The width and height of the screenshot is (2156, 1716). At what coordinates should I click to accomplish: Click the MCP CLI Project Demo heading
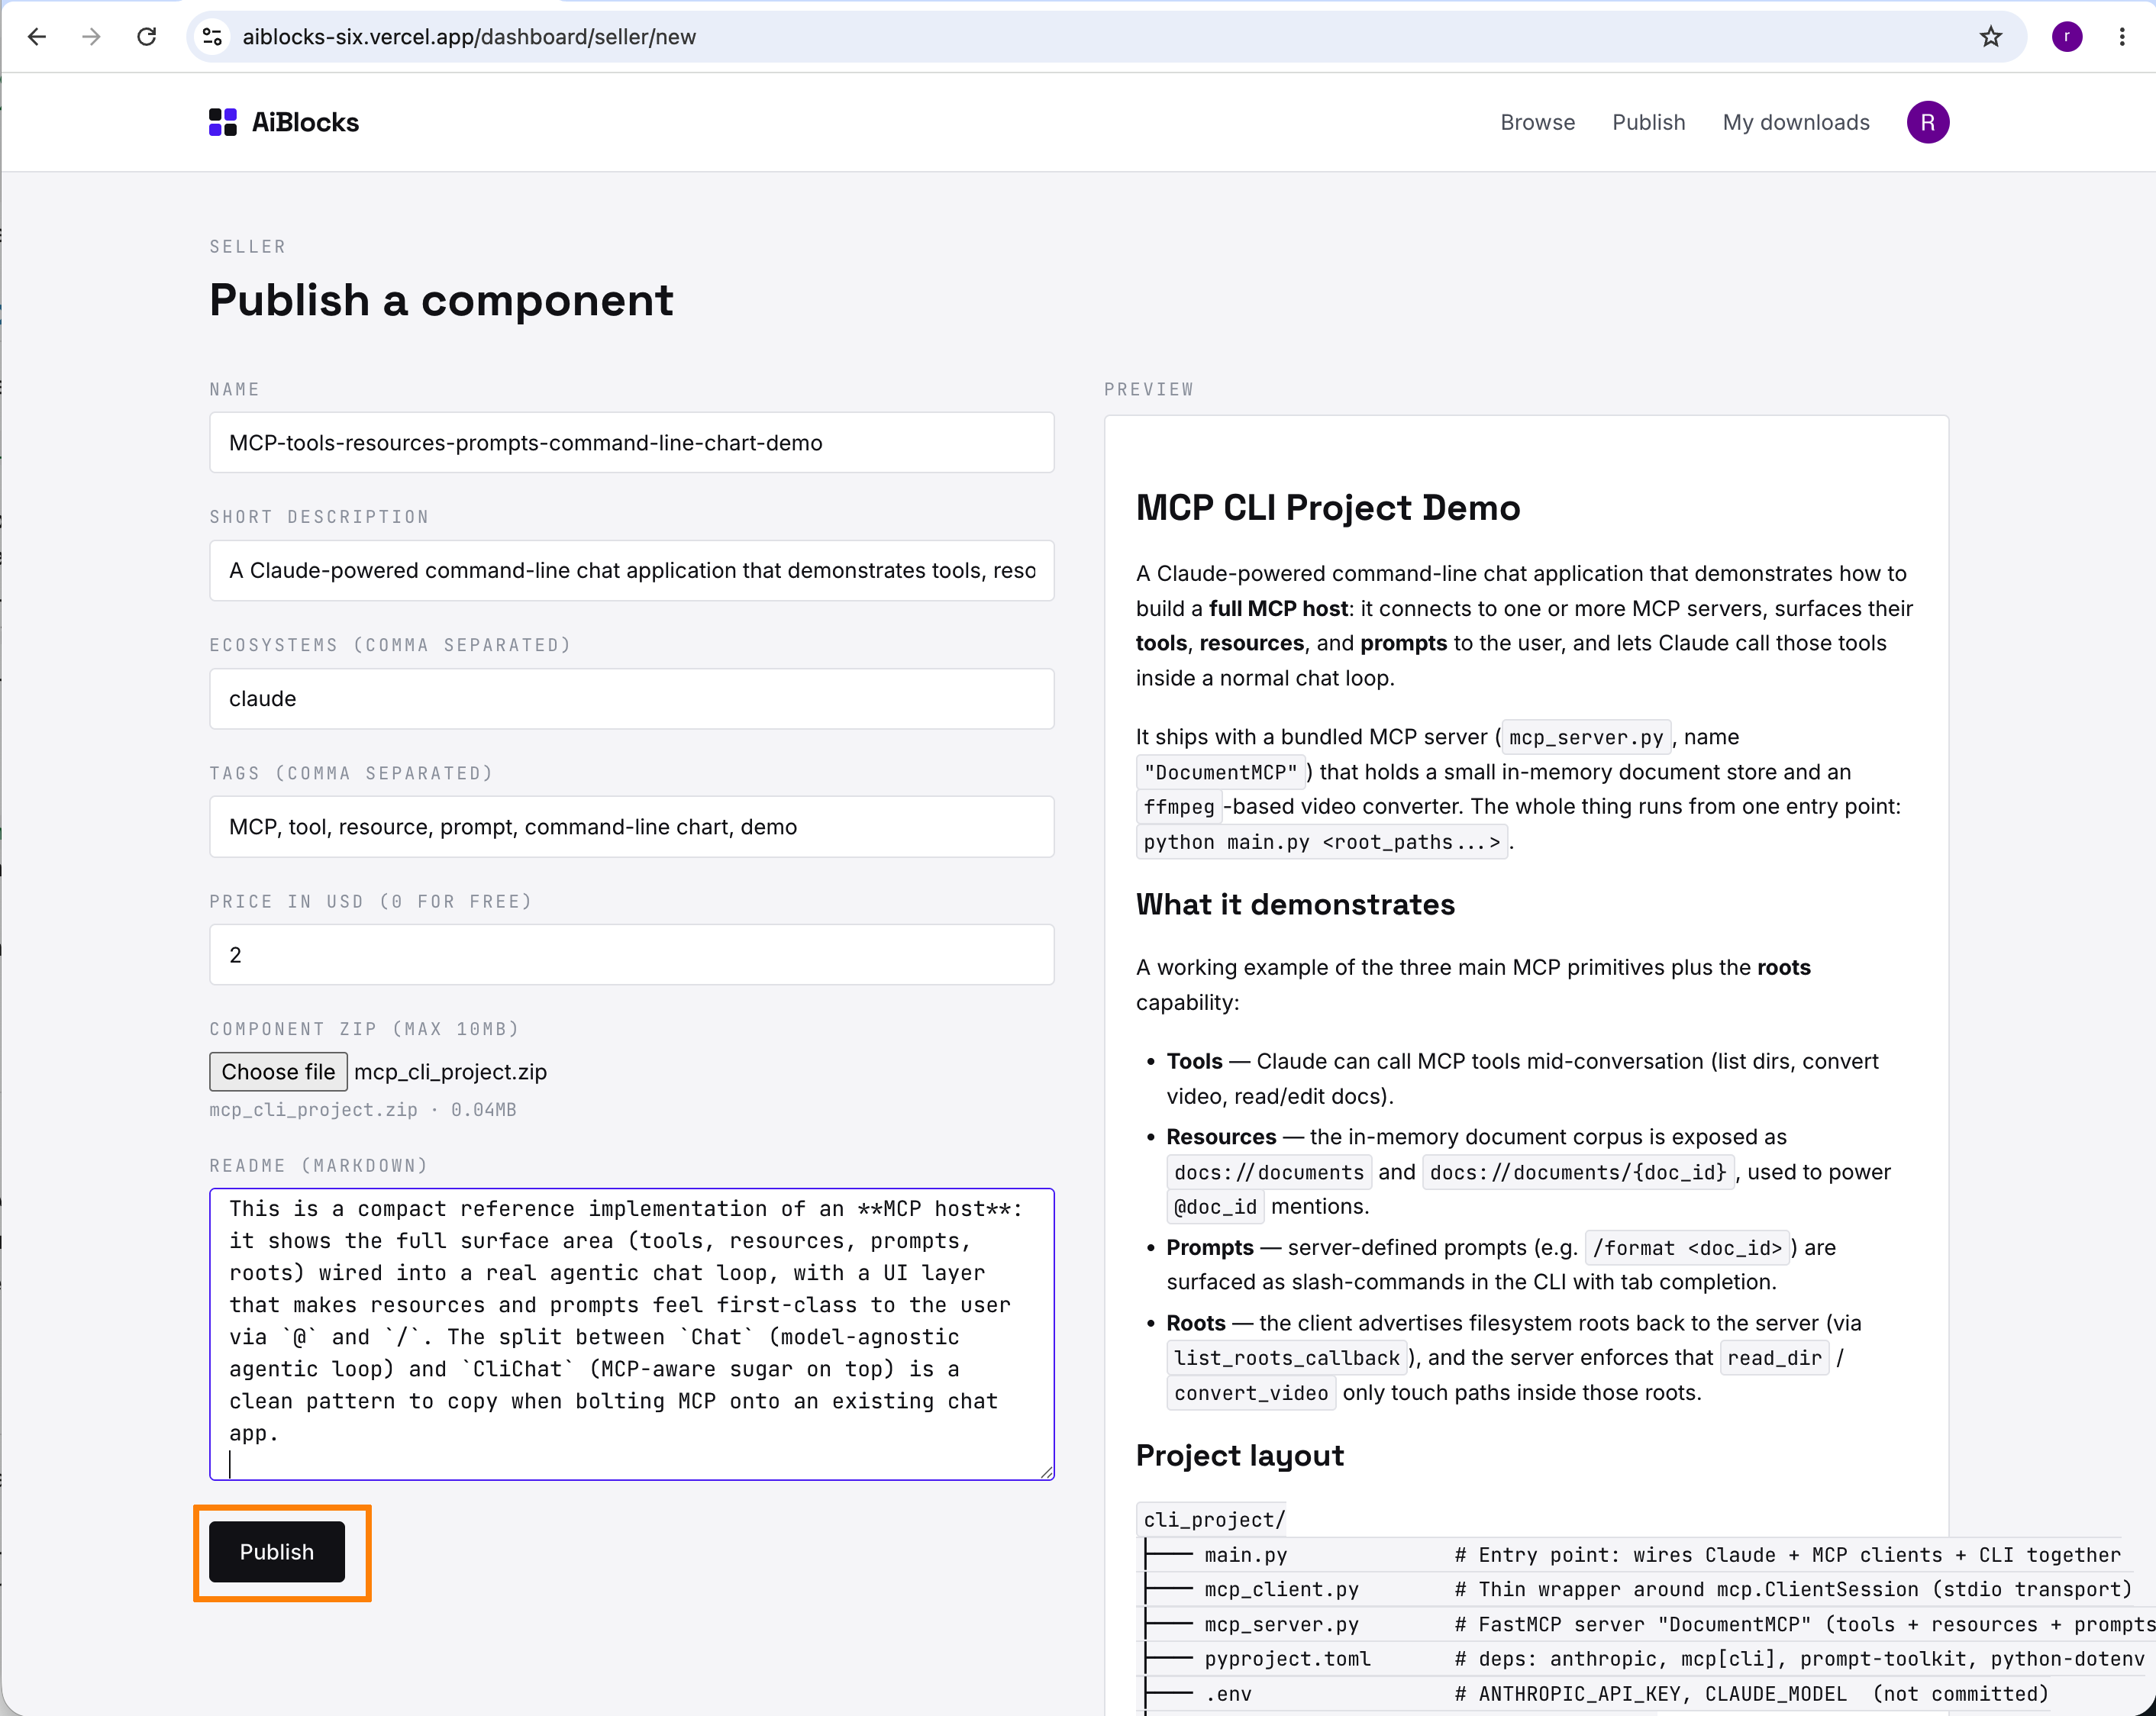[1327, 507]
